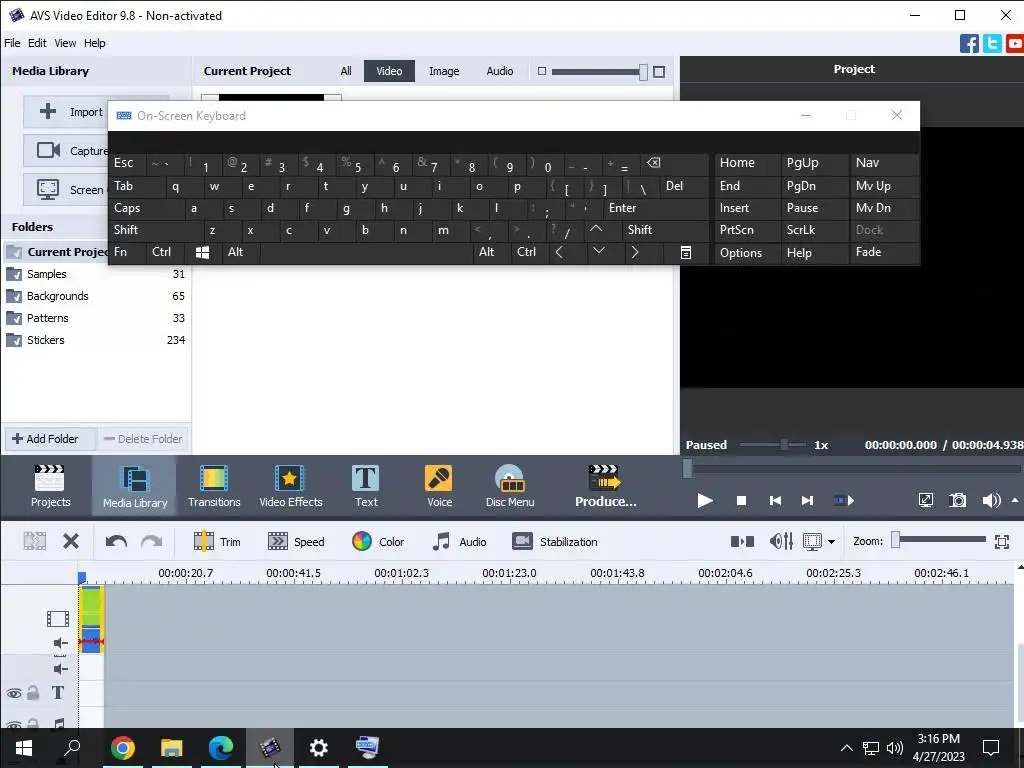Open the View menu
Screen dimensions: 1024x768
click(65, 43)
